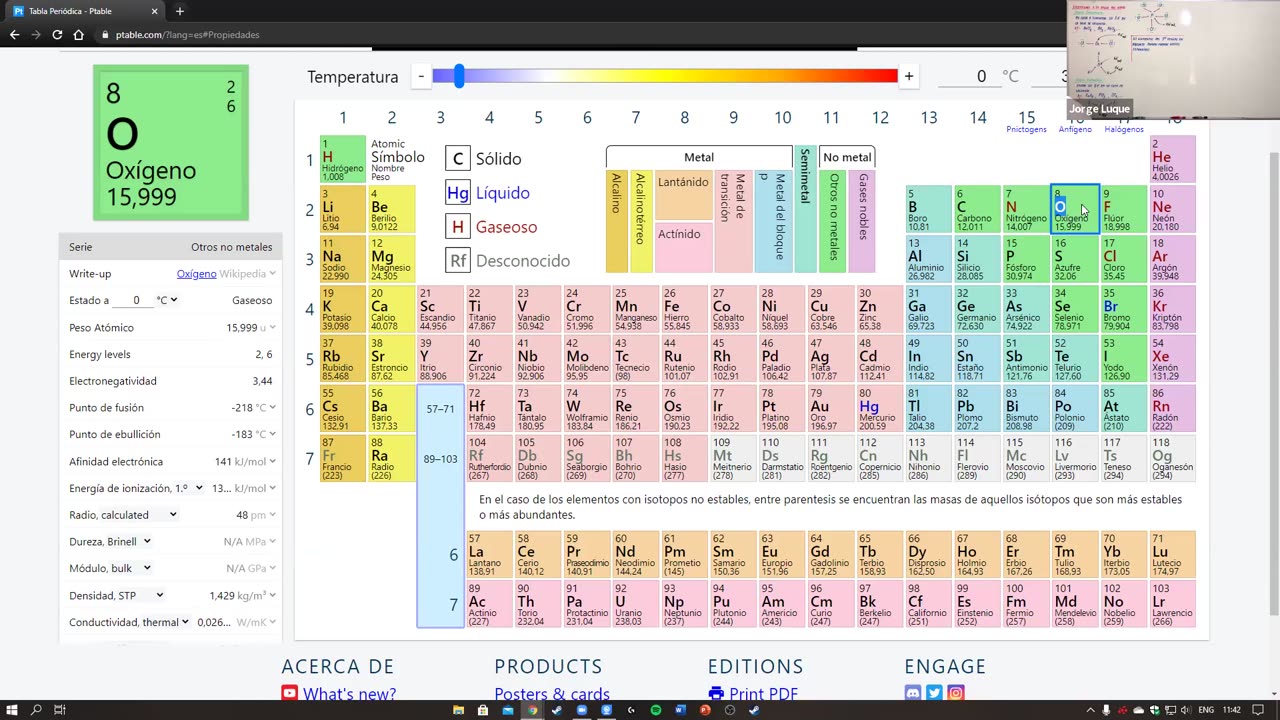Open the Punto de ebullición unit dropdown
Screen dimensions: 1280x720
(266, 435)
